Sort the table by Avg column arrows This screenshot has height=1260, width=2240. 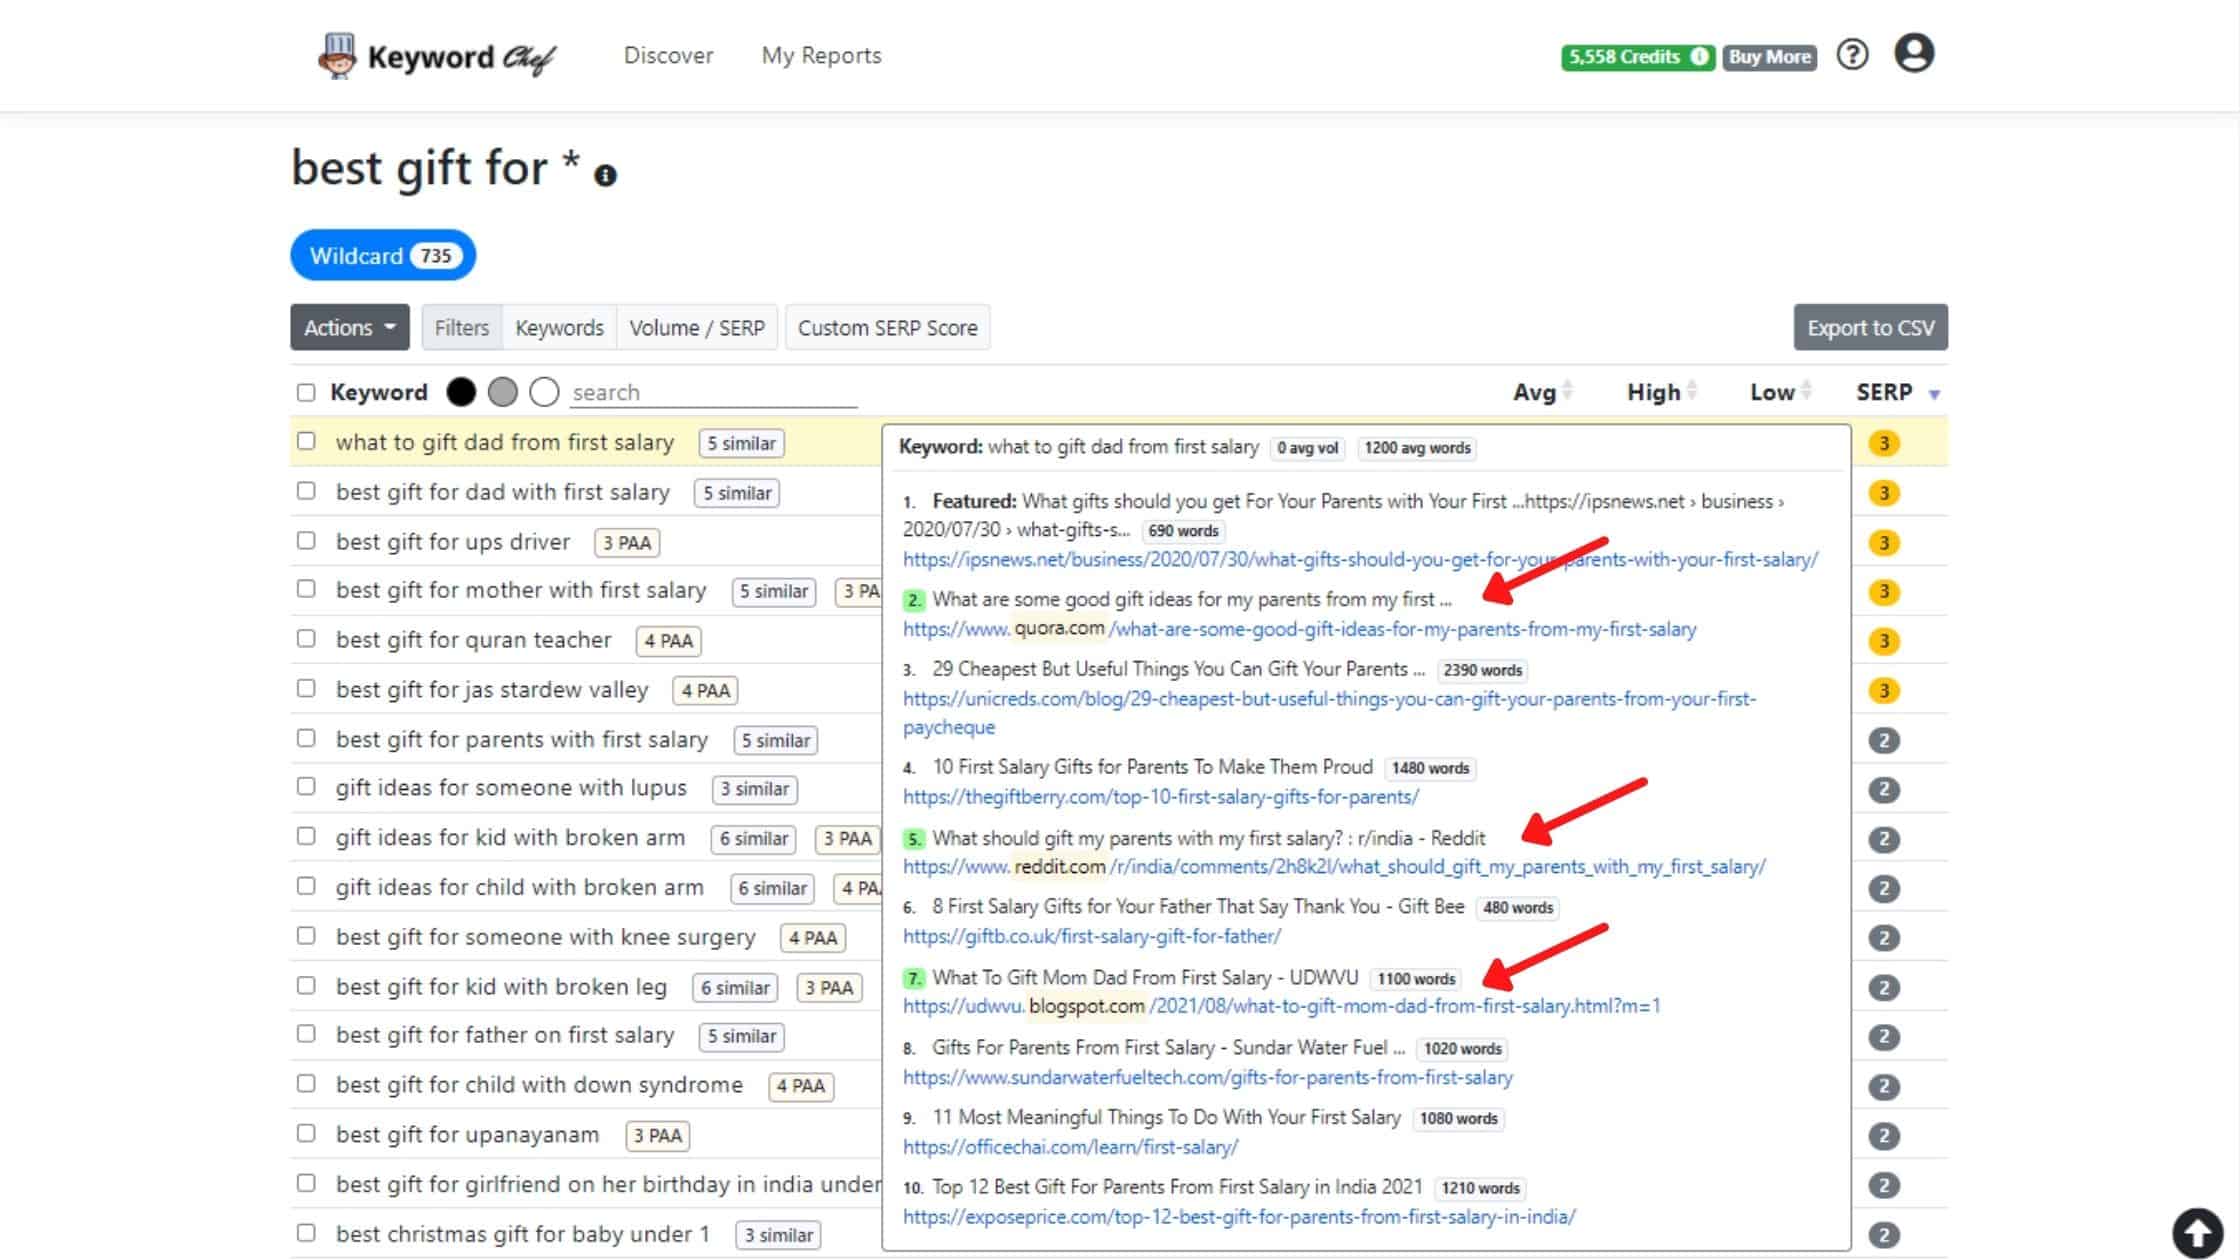1567,391
